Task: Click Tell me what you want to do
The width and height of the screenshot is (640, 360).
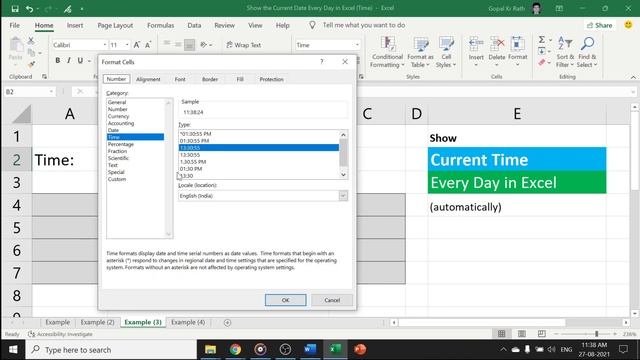Action: coord(364,25)
